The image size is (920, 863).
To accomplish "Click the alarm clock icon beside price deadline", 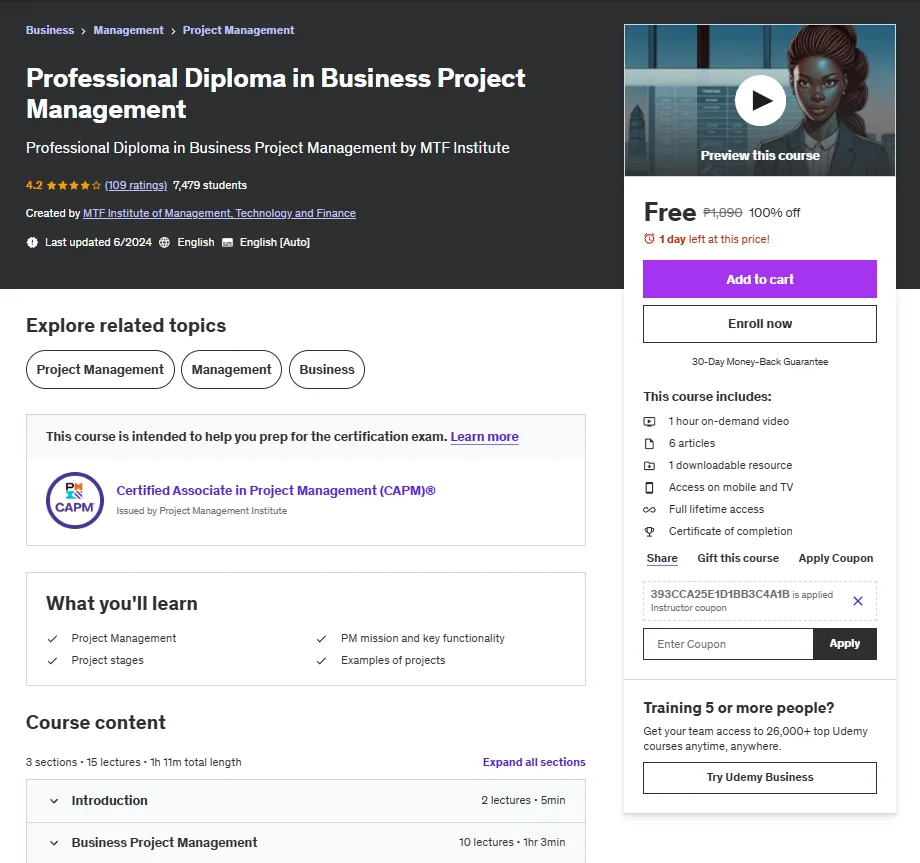I will [x=649, y=239].
